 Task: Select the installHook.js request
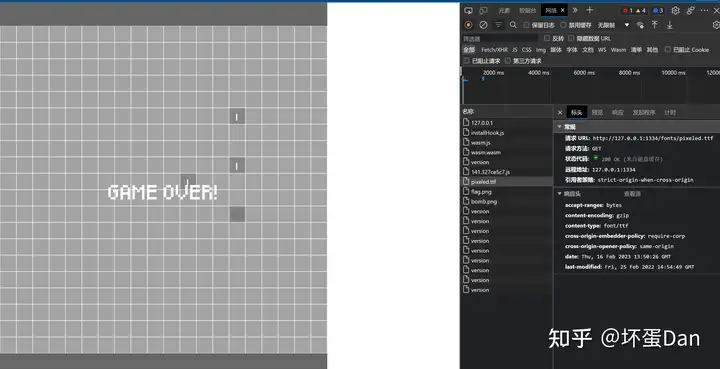507,133
